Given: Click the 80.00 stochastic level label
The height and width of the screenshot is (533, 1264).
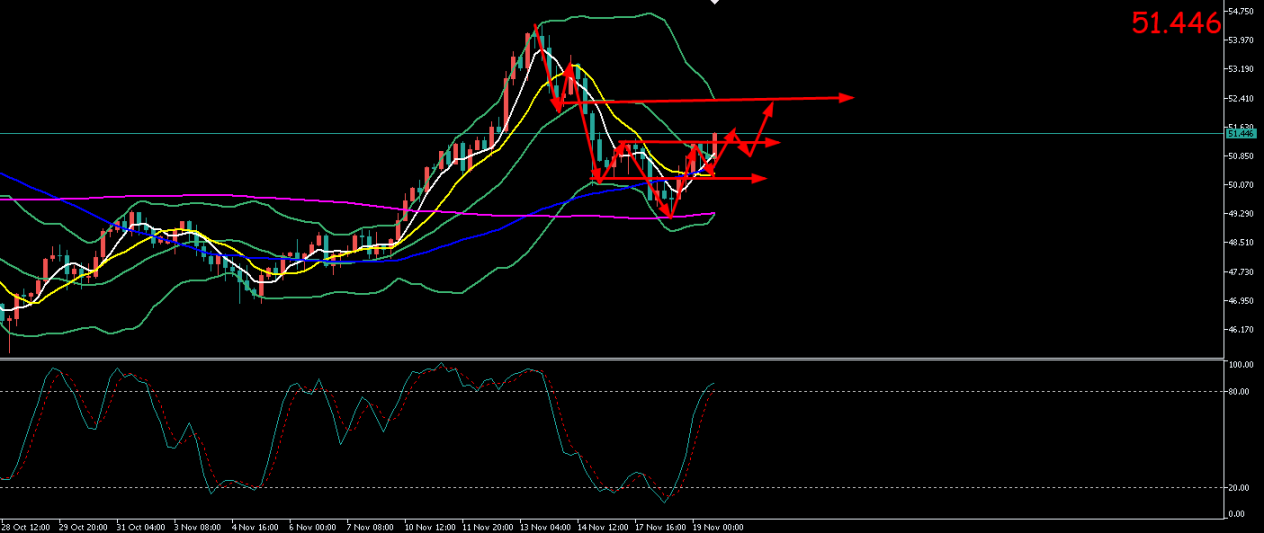Looking at the screenshot, I should [x=1238, y=392].
